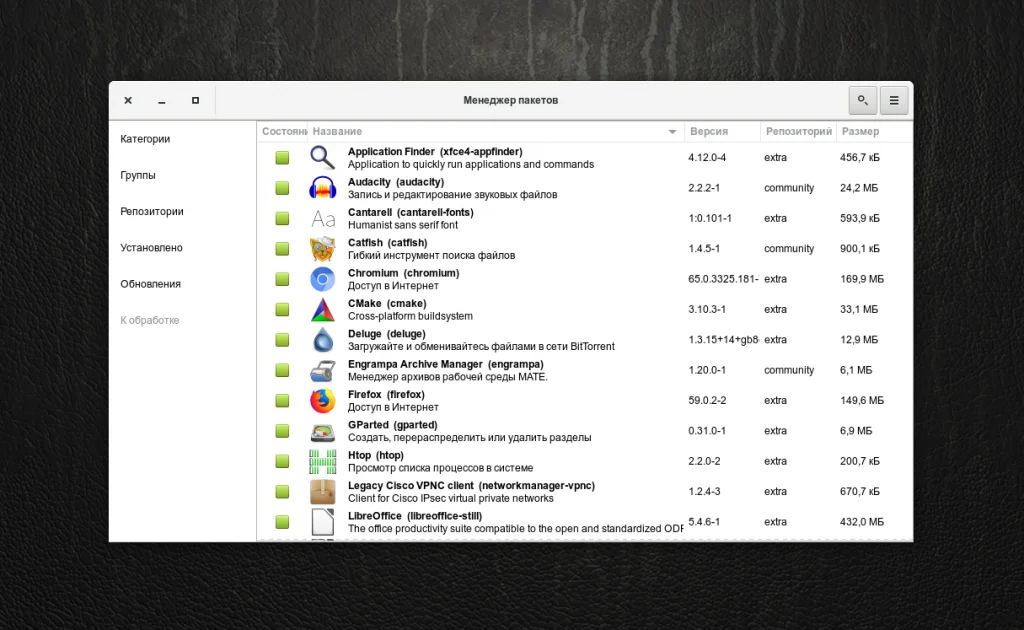Switch to Обновления section
The image size is (1024, 630).
click(x=150, y=284)
